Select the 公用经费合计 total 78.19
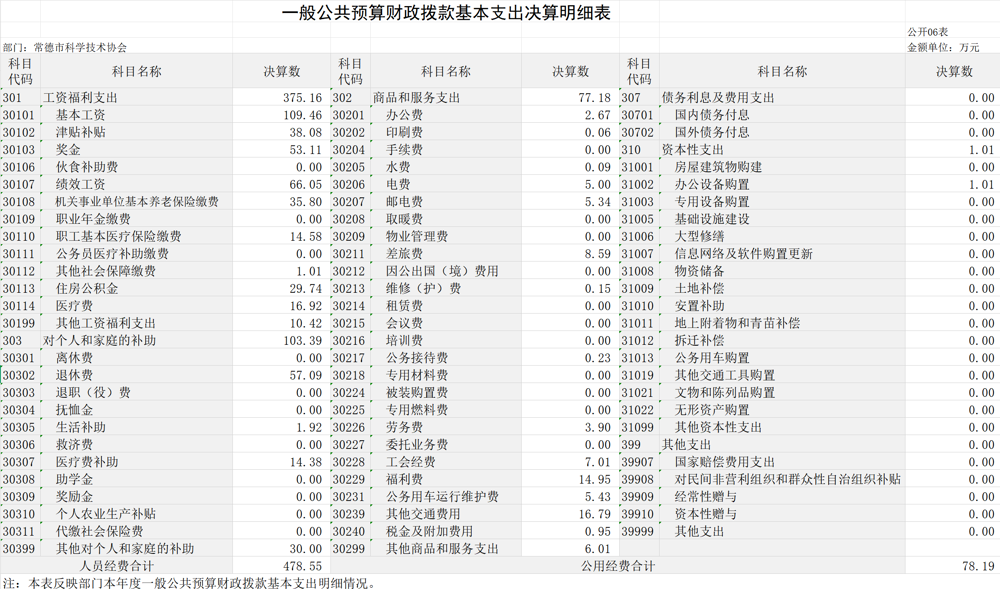Screen dimensions: 1000x589 tap(978, 566)
